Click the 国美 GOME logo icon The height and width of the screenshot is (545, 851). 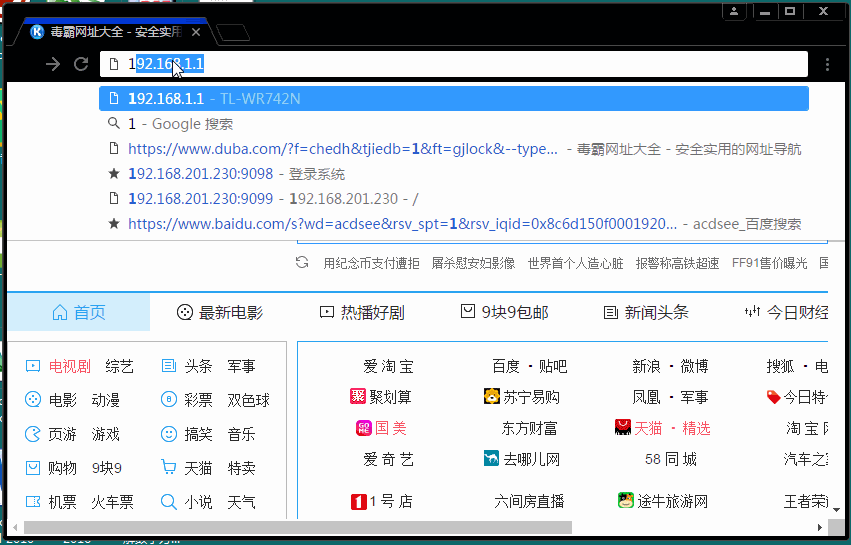coord(363,428)
